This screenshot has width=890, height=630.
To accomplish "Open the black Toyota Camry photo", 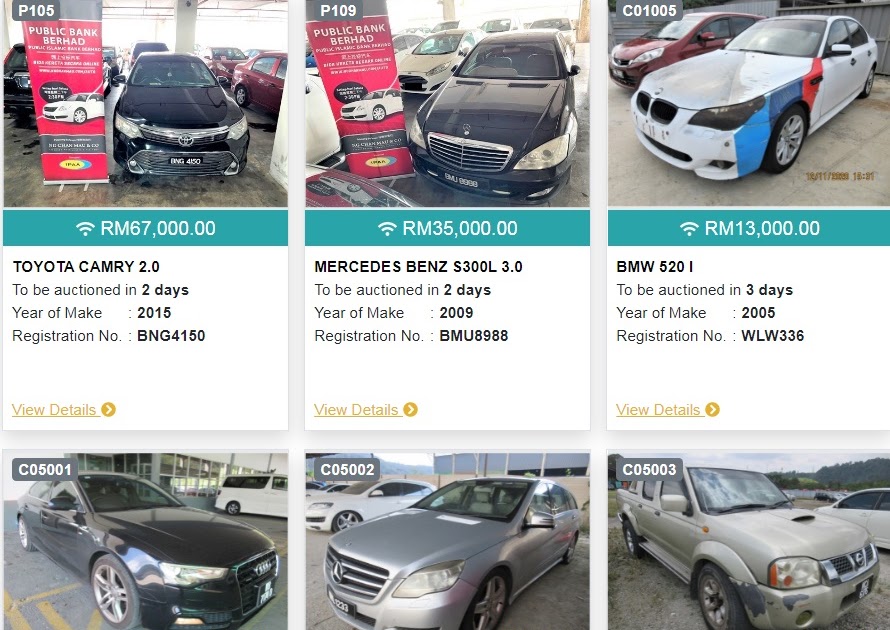I will point(145,103).
